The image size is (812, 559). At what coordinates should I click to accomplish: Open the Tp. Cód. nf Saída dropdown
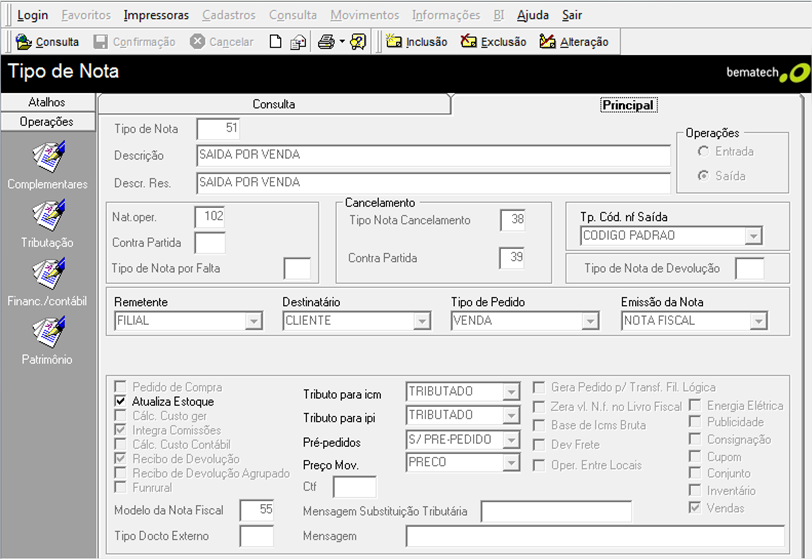coord(753,236)
